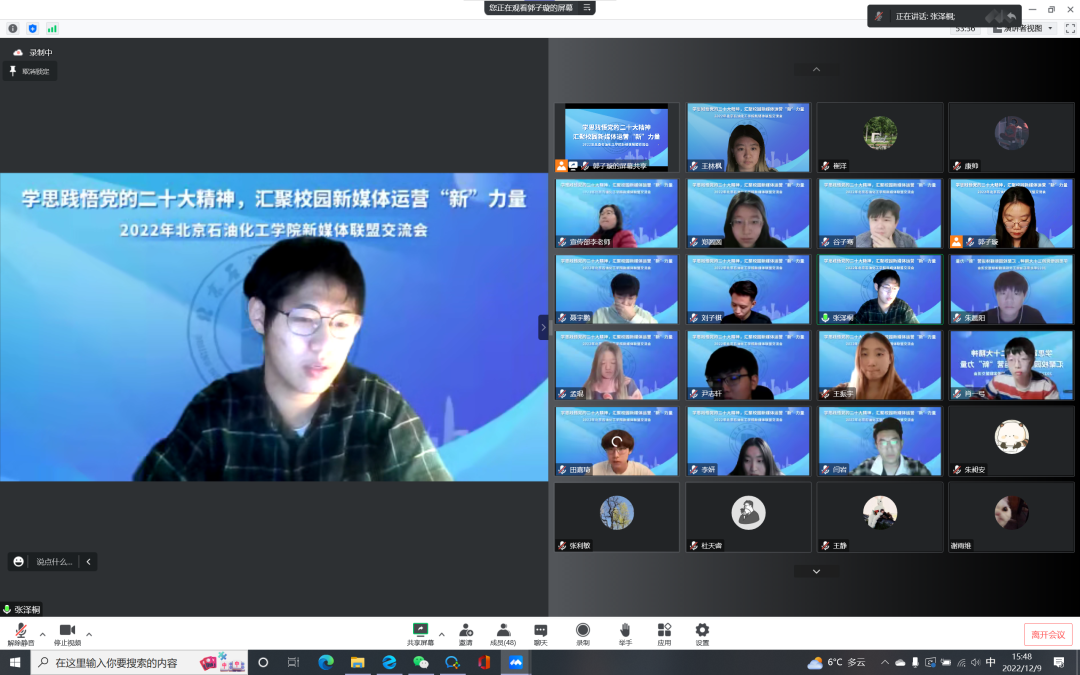Open the chat panel
This screenshot has height=675, width=1080.
point(541,630)
